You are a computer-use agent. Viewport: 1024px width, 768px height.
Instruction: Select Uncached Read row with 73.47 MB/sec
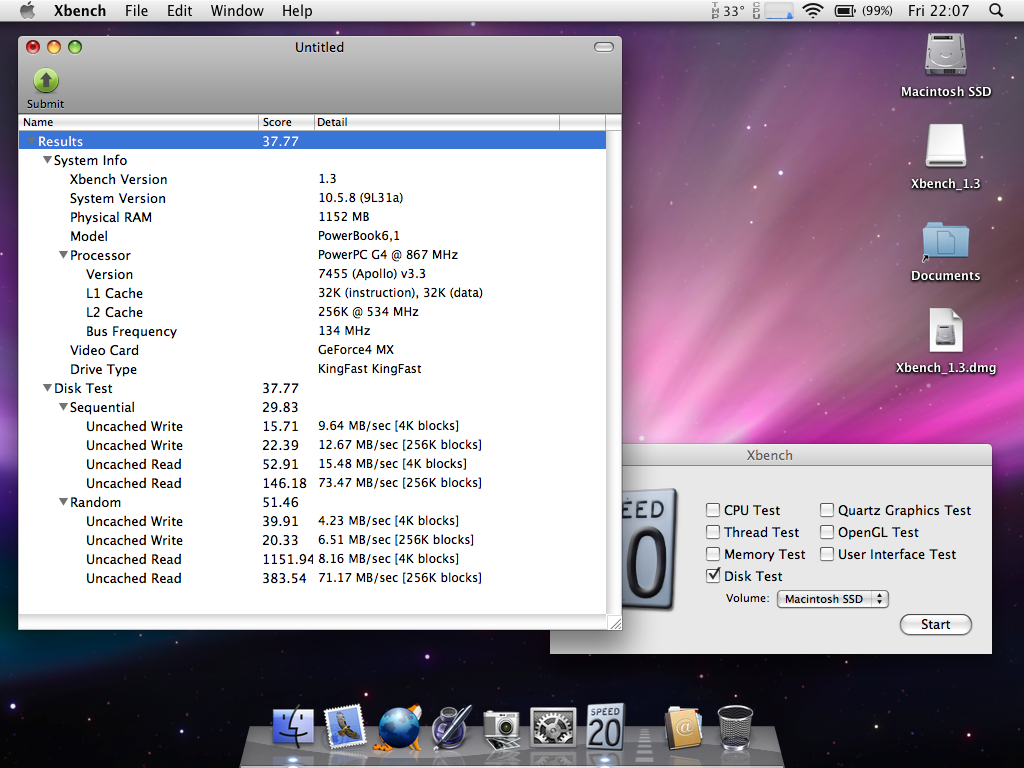click(312, 483)
